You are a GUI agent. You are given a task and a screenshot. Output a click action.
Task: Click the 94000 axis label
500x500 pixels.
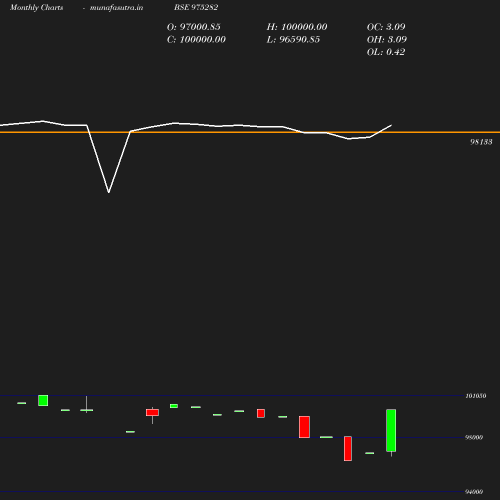[x=474, y=492]
